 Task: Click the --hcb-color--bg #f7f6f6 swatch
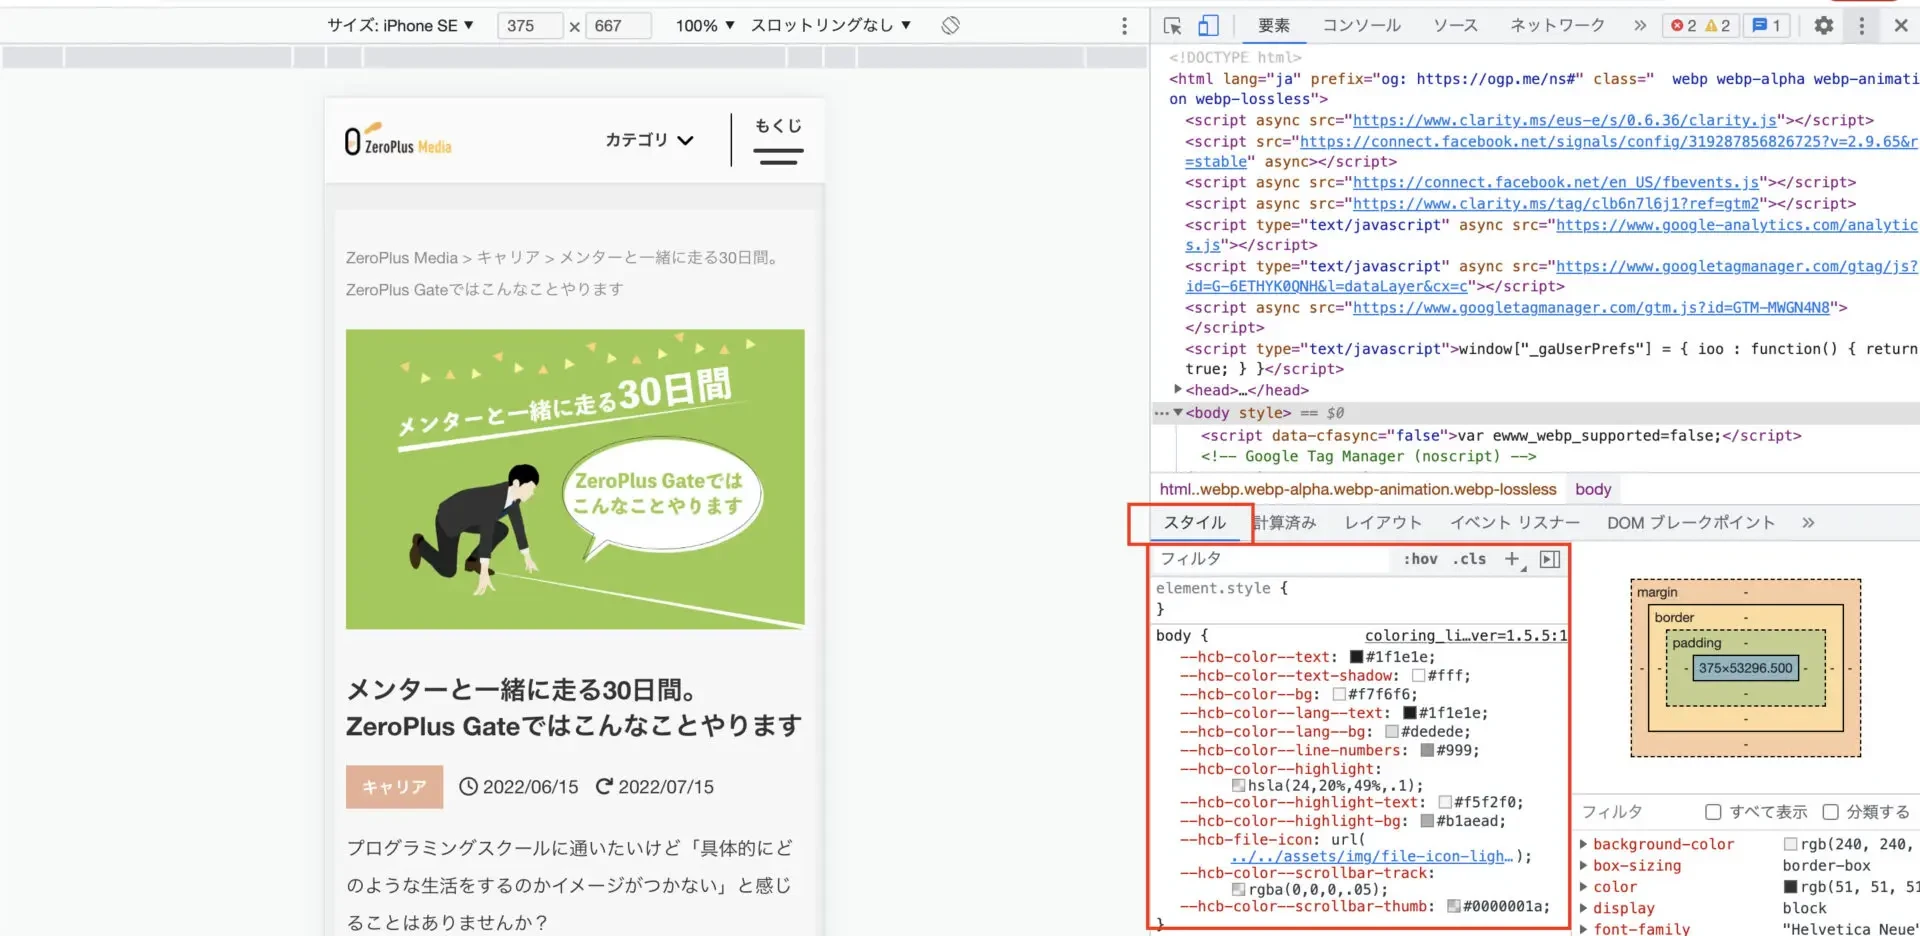click(x=1339, y=694)
